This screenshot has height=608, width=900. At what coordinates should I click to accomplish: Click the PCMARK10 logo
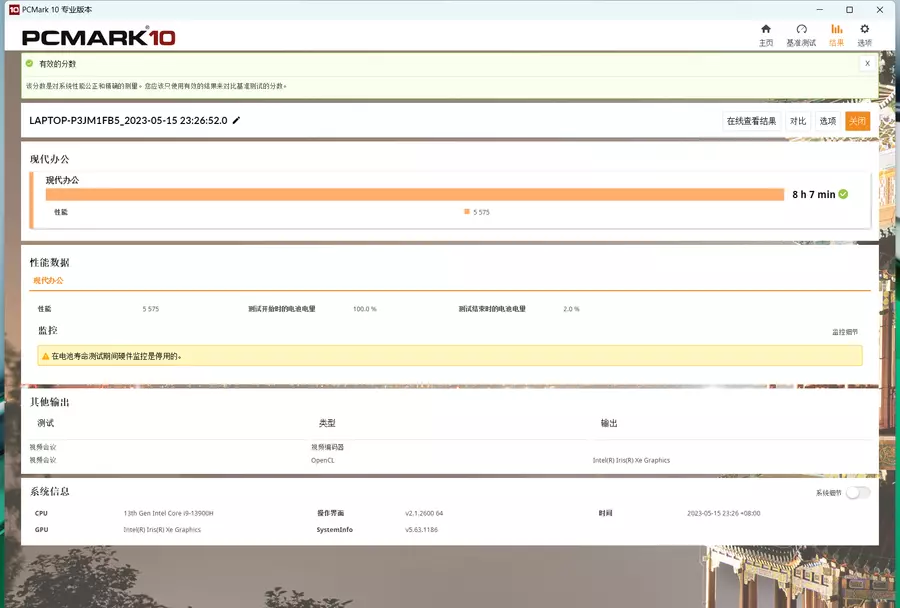click(98, 38)
